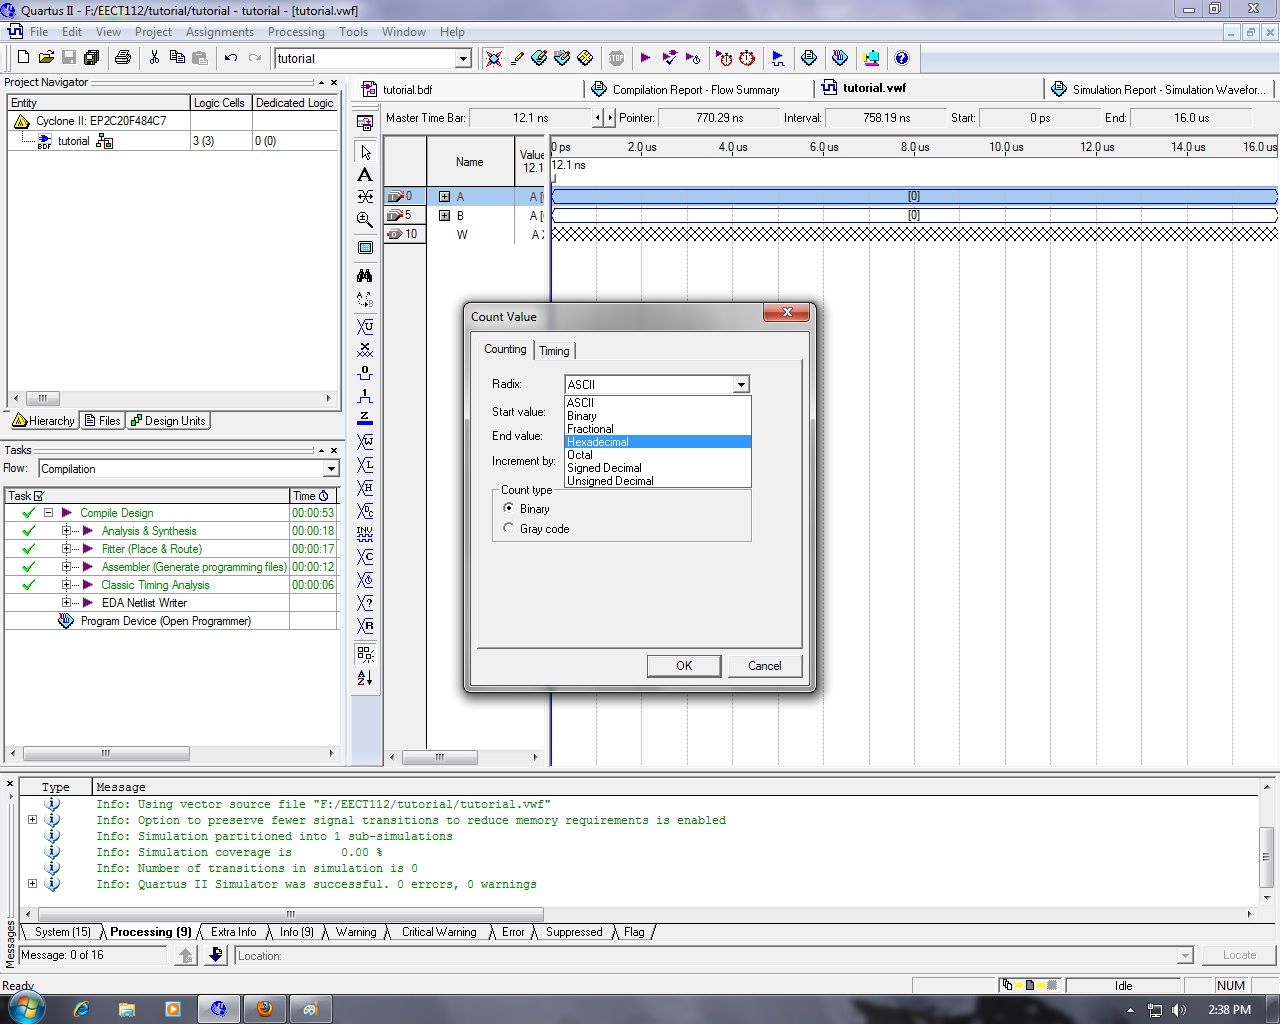Click OK in the Count Value dialog
Viewport: 1280px width, 1024px height.
tap(684, 665)
